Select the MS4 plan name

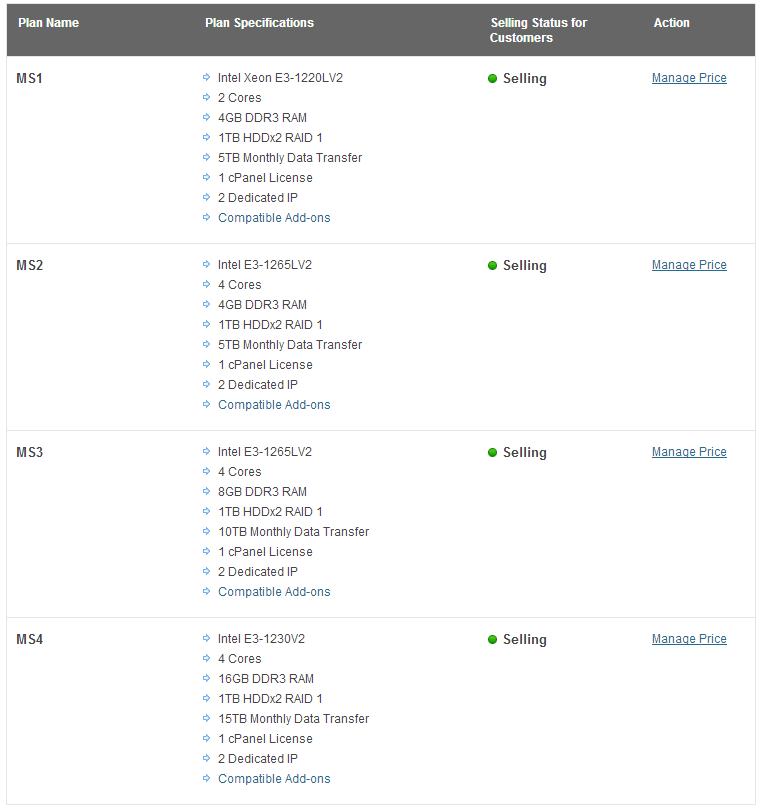(x=29, y=640)
